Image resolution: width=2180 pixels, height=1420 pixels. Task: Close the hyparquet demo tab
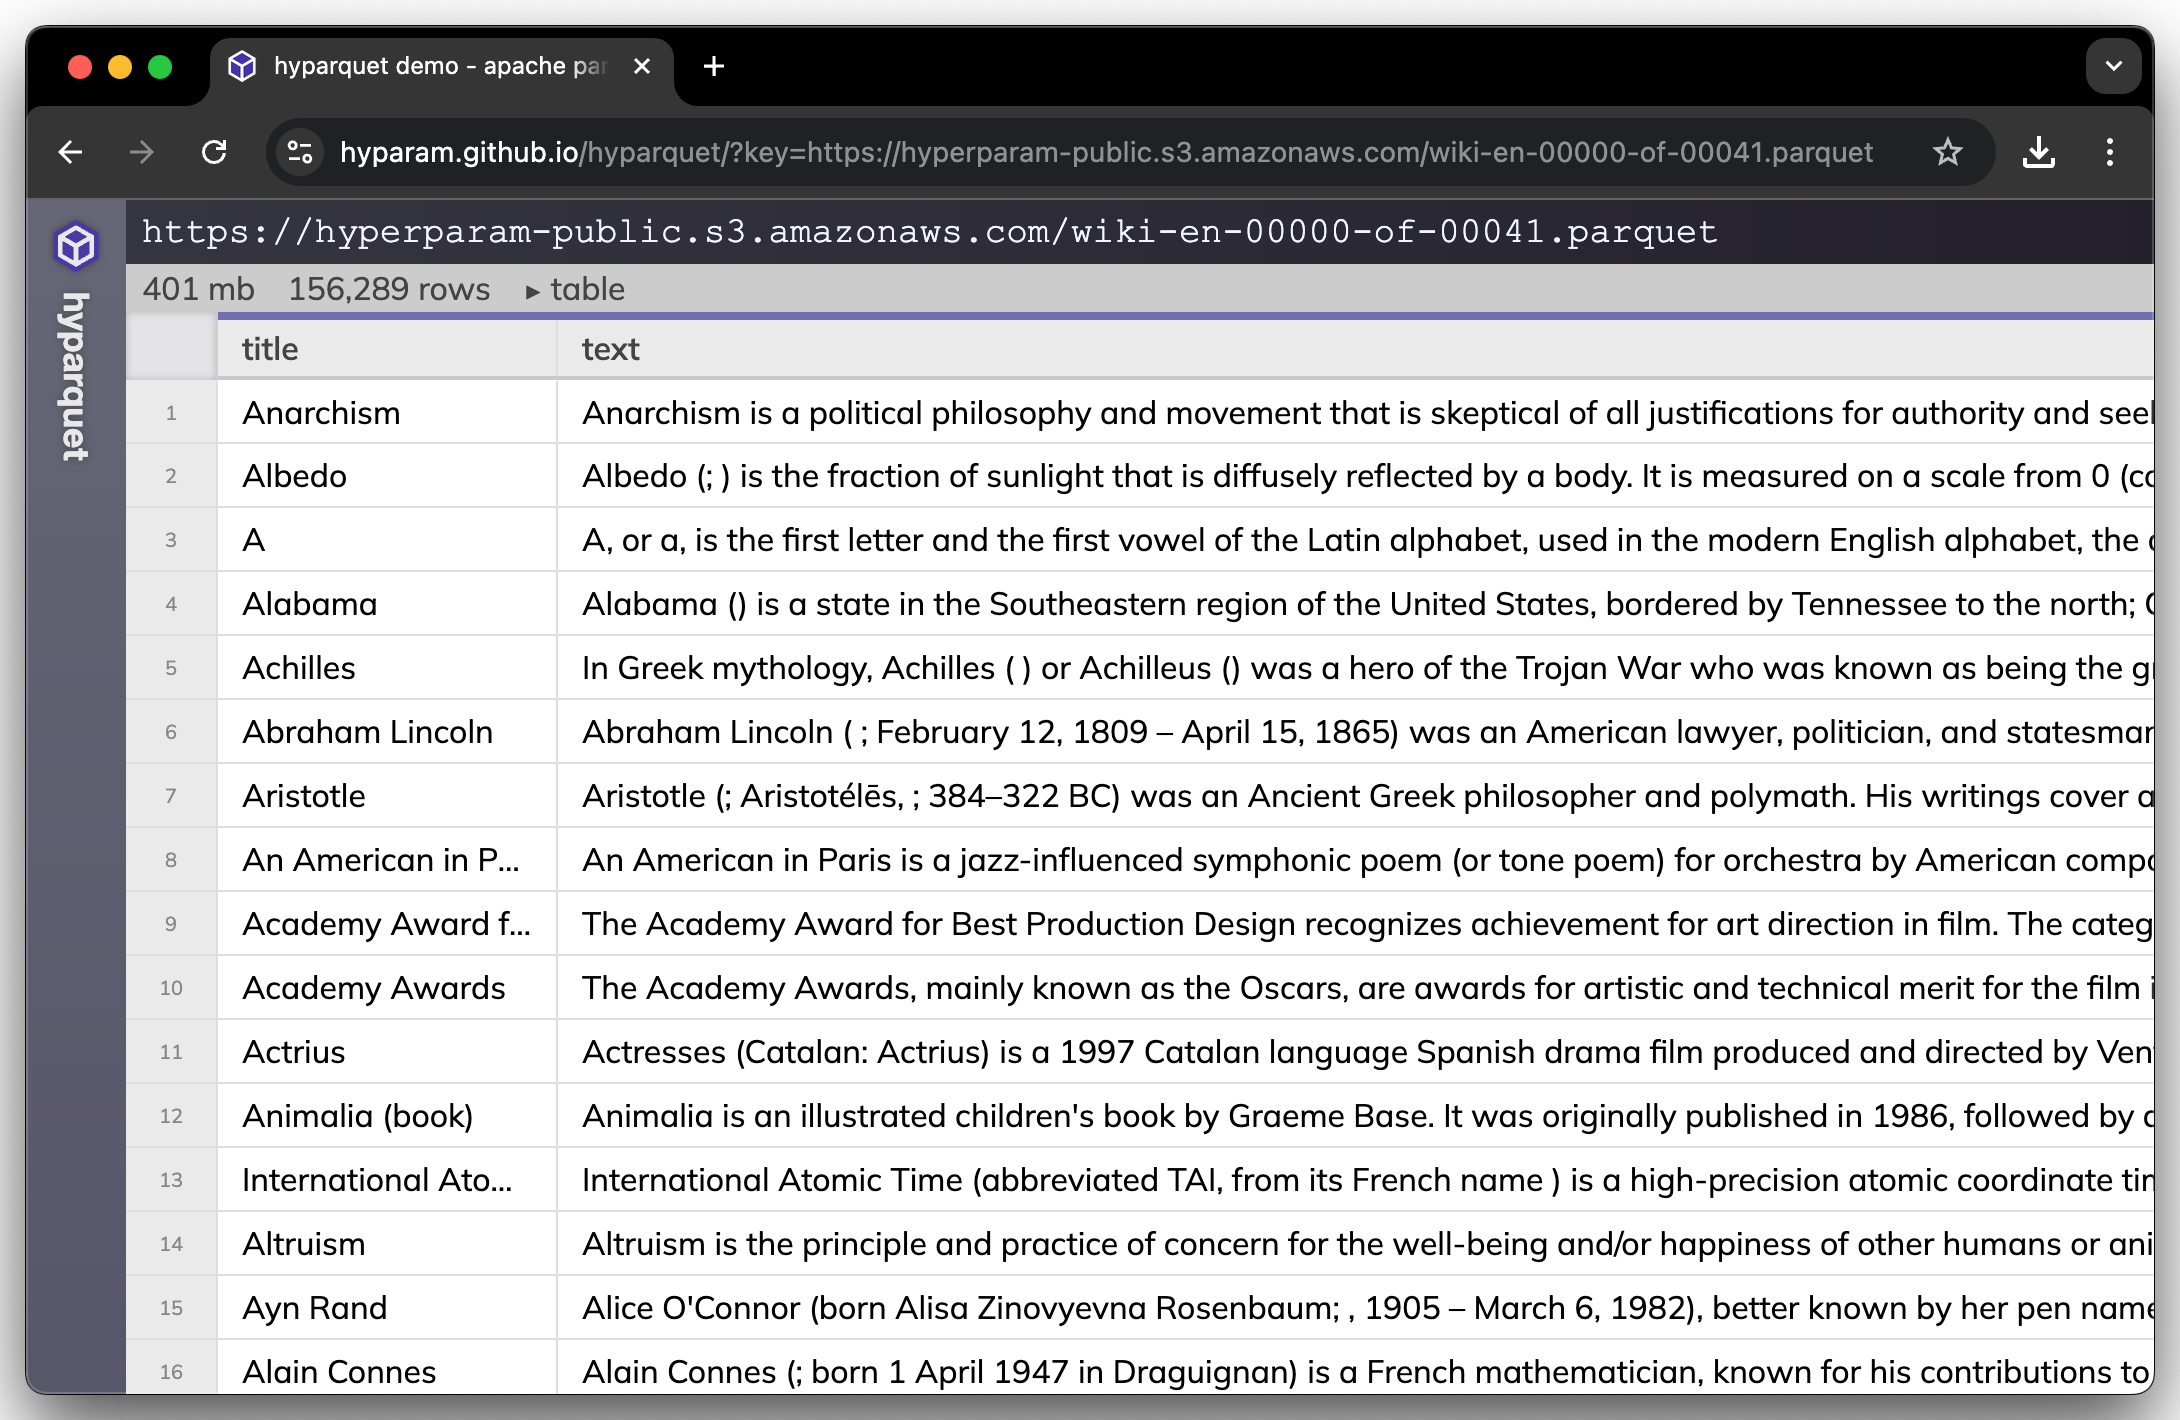tap(642, 66)
